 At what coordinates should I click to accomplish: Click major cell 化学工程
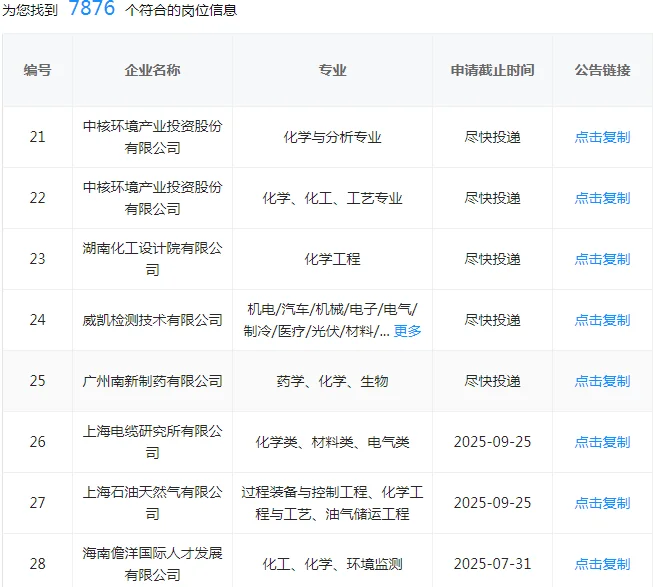coord(332,259)
